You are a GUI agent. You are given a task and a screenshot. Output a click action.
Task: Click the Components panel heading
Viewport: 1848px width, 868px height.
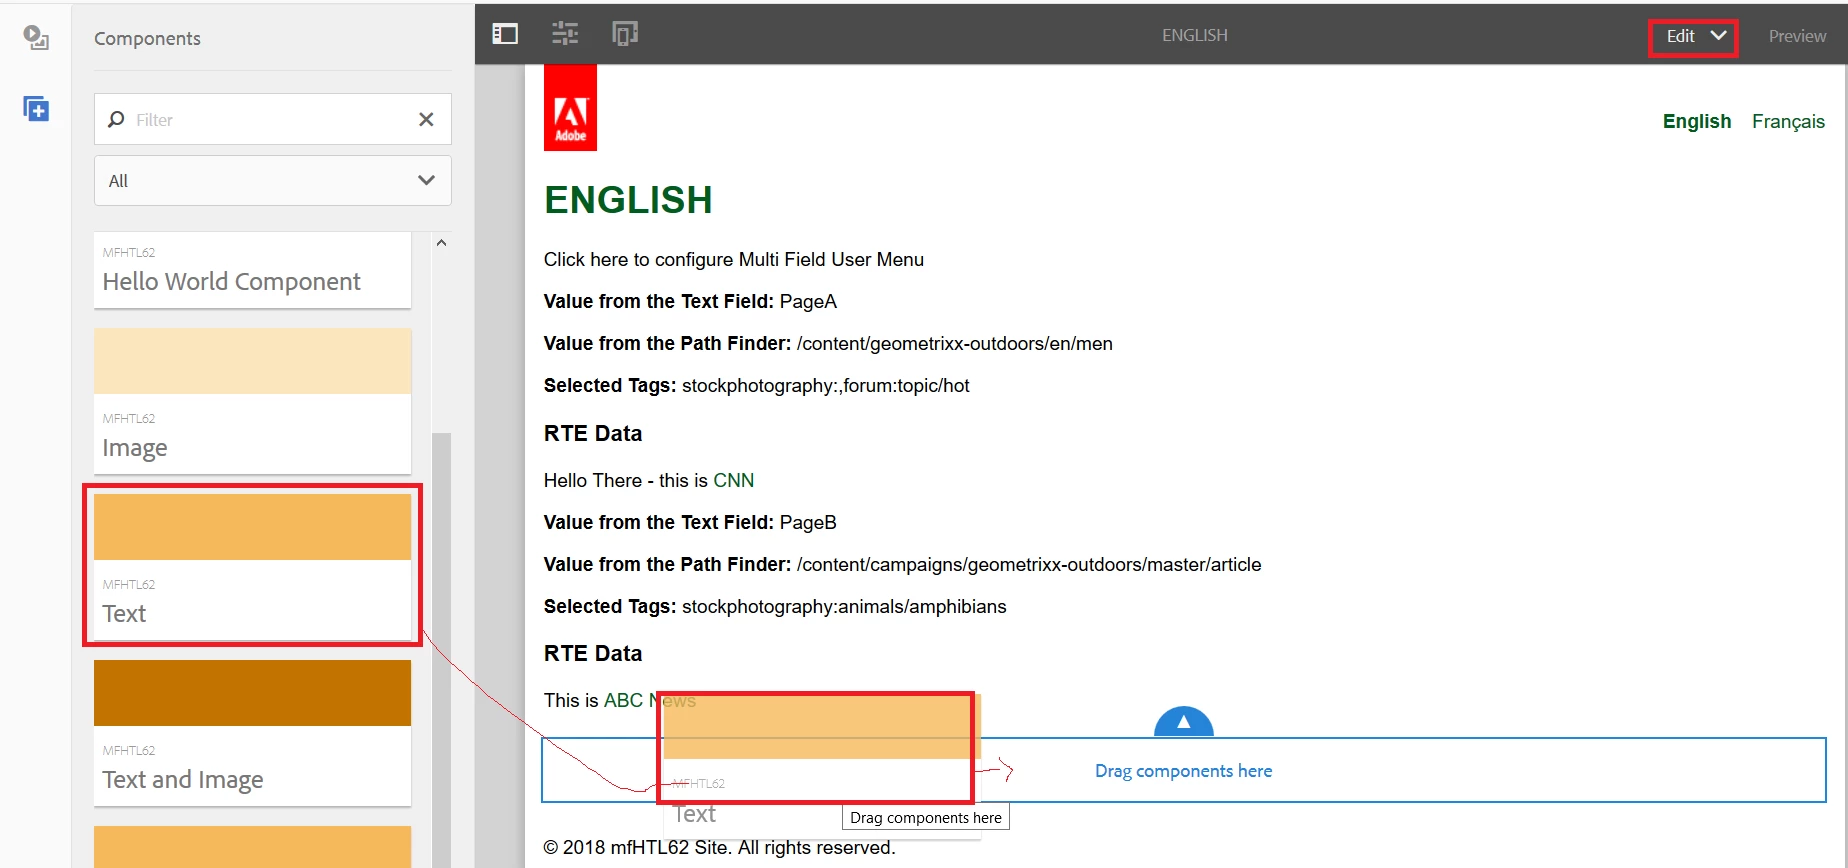pyautogui.click(x=147, y=38)
